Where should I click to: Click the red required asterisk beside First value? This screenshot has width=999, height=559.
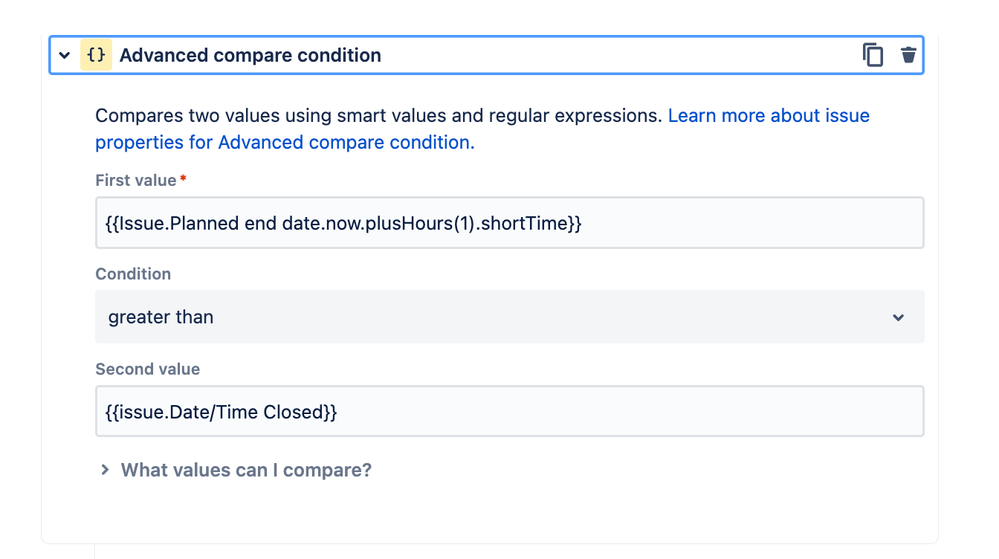[x=183, y=178]
